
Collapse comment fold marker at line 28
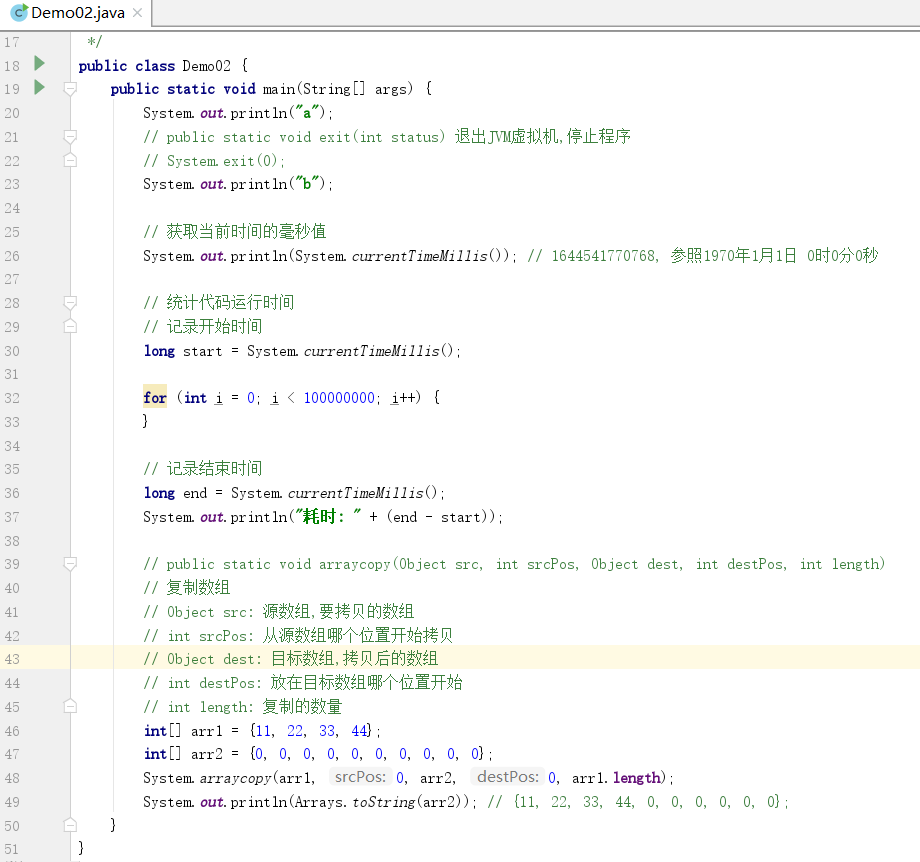[70, 303]
